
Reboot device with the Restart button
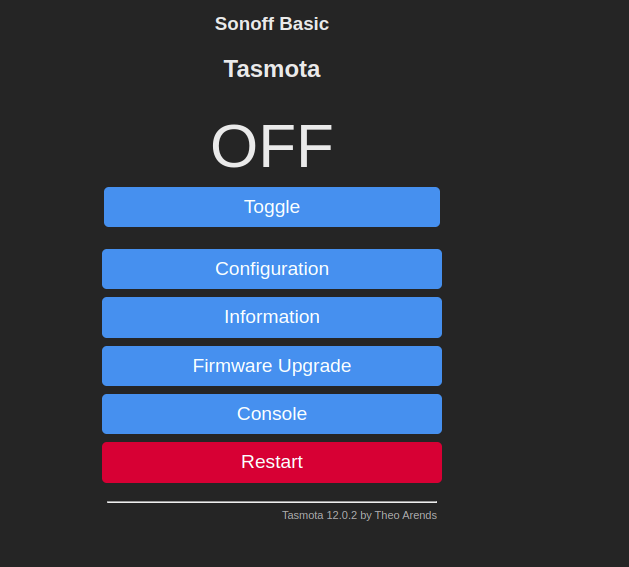click(272, 462)
